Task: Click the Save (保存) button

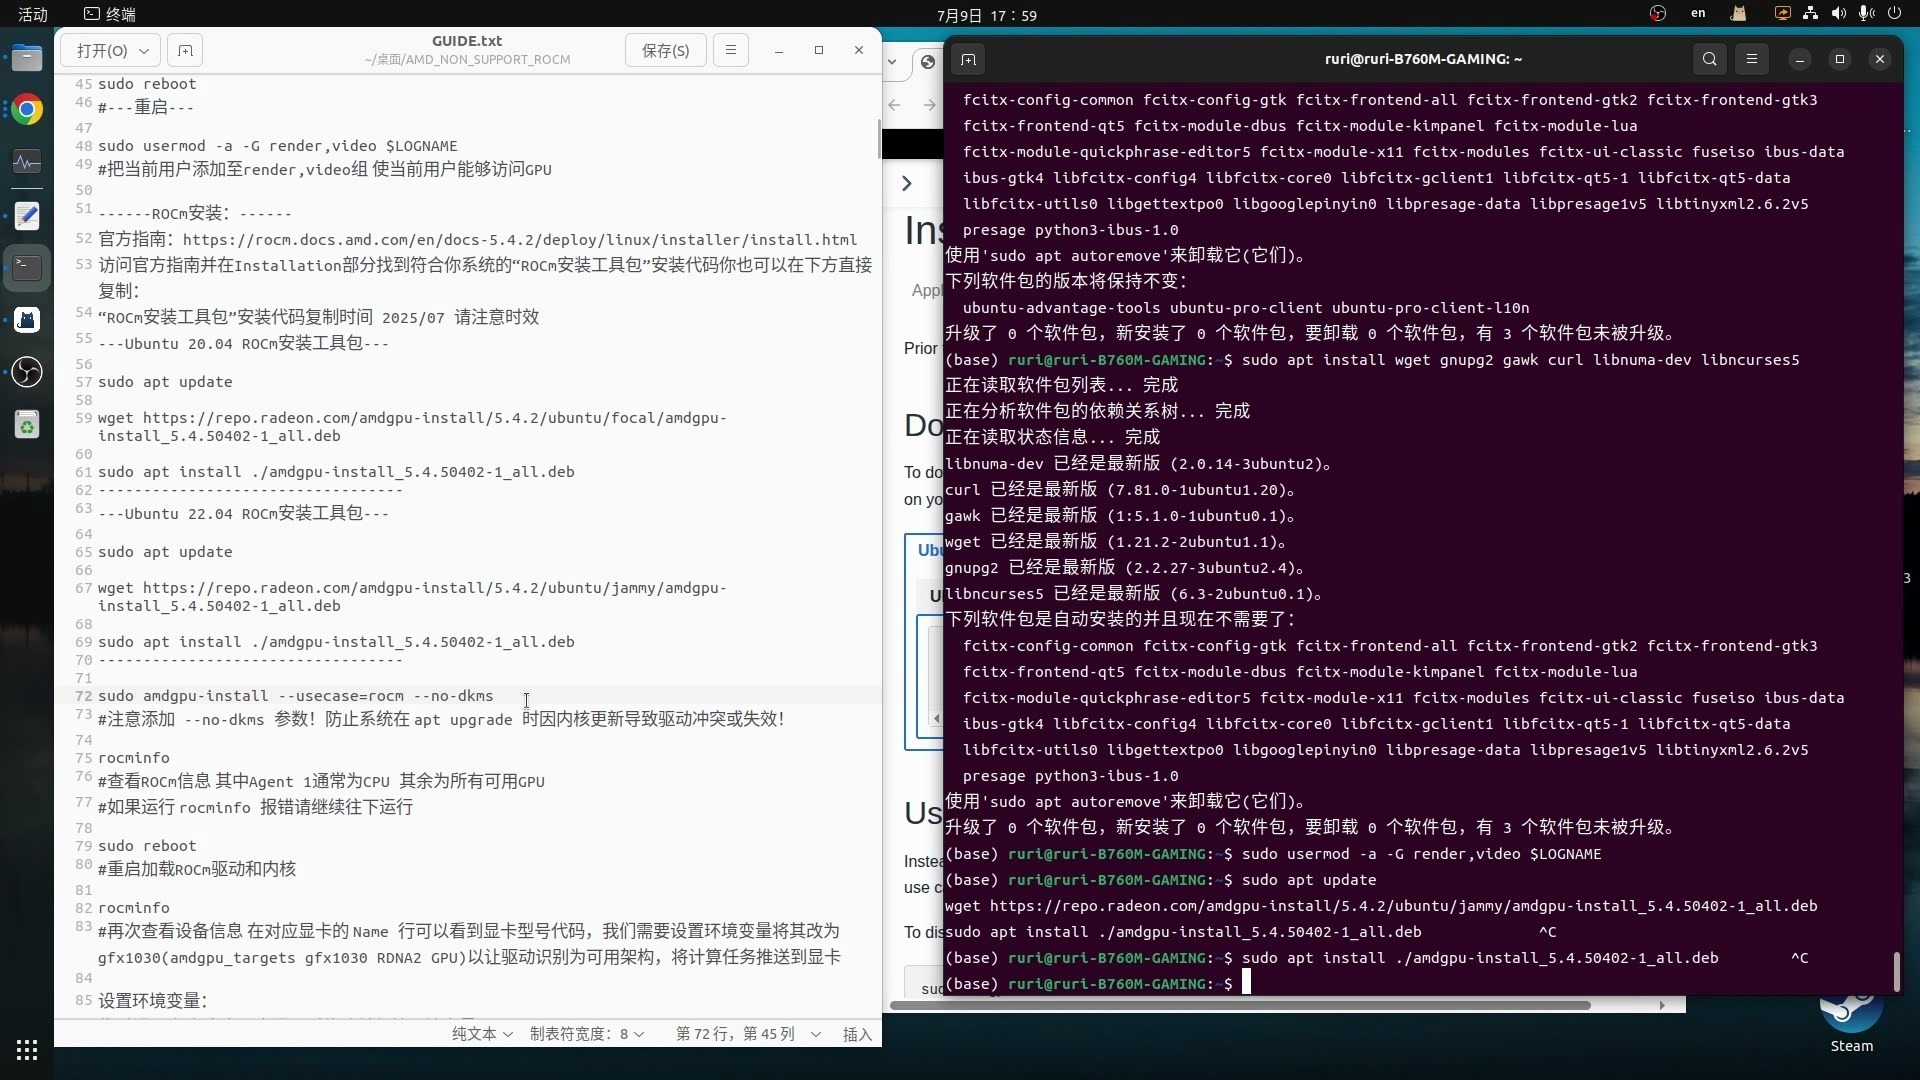Action: (665, 51)
